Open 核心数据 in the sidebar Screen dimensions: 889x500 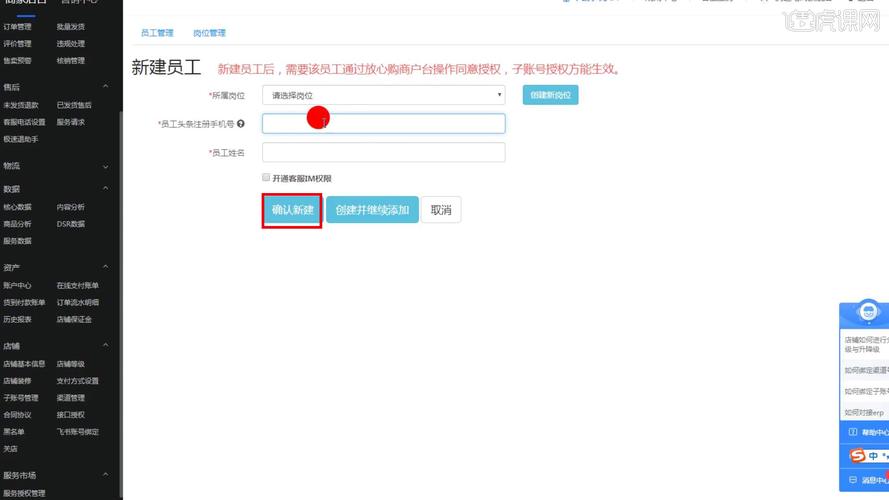(18, 207)
